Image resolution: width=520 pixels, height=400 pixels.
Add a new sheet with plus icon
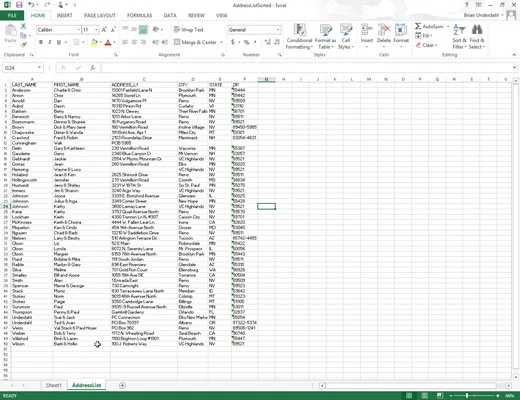(122, 385)
